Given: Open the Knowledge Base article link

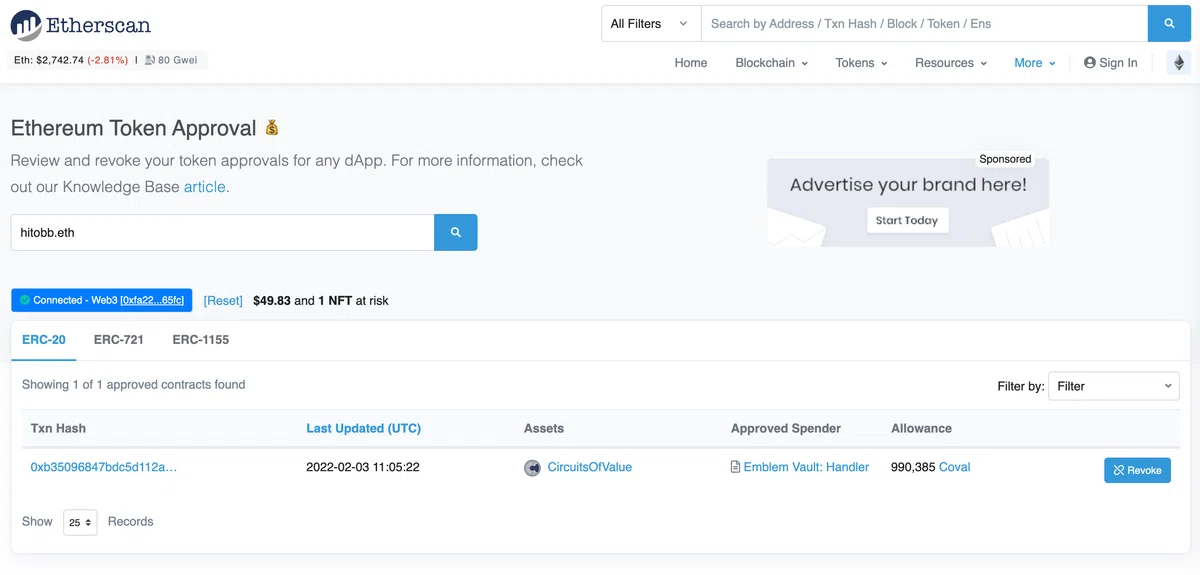Looking at the screenshot, I should point(205,187).
